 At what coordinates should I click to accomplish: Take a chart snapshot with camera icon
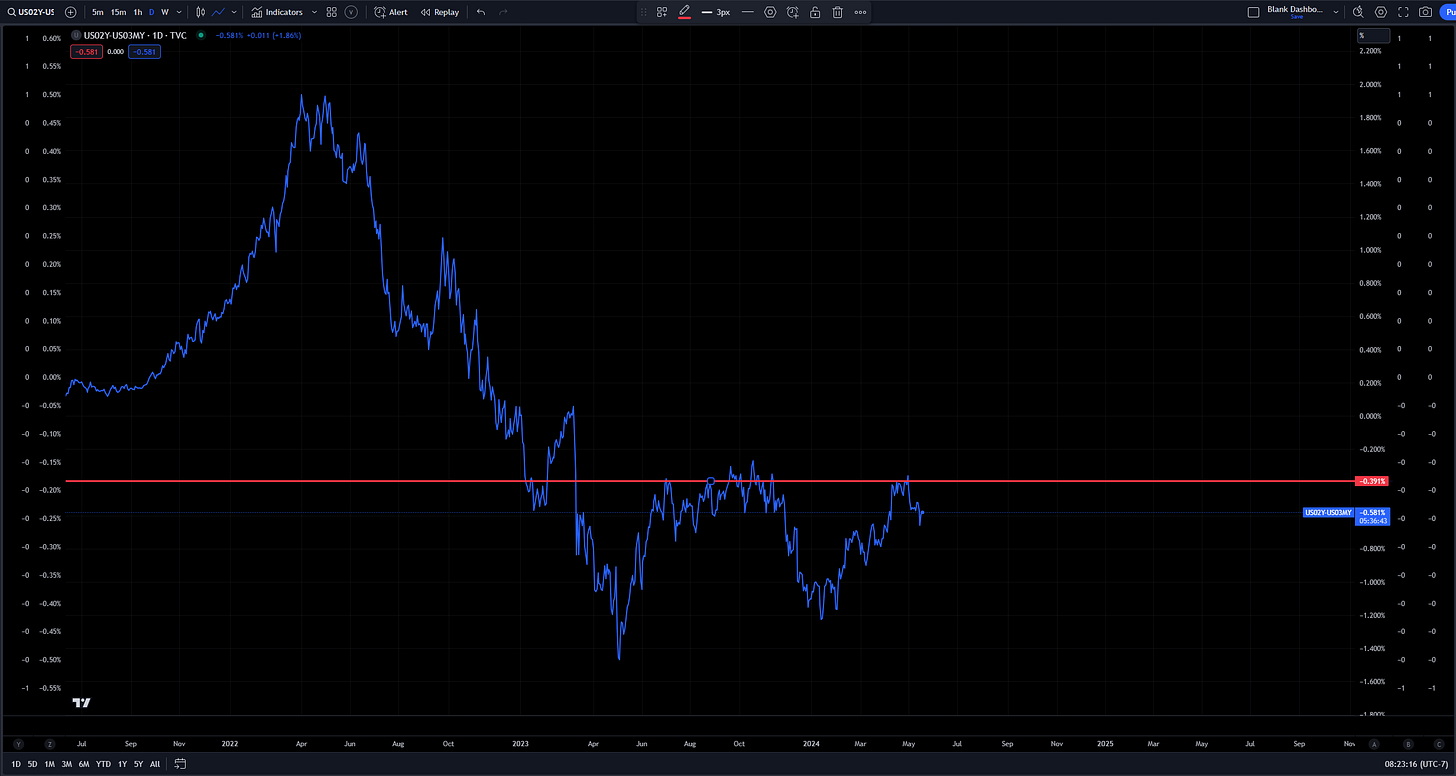(x=1426, y=12)
